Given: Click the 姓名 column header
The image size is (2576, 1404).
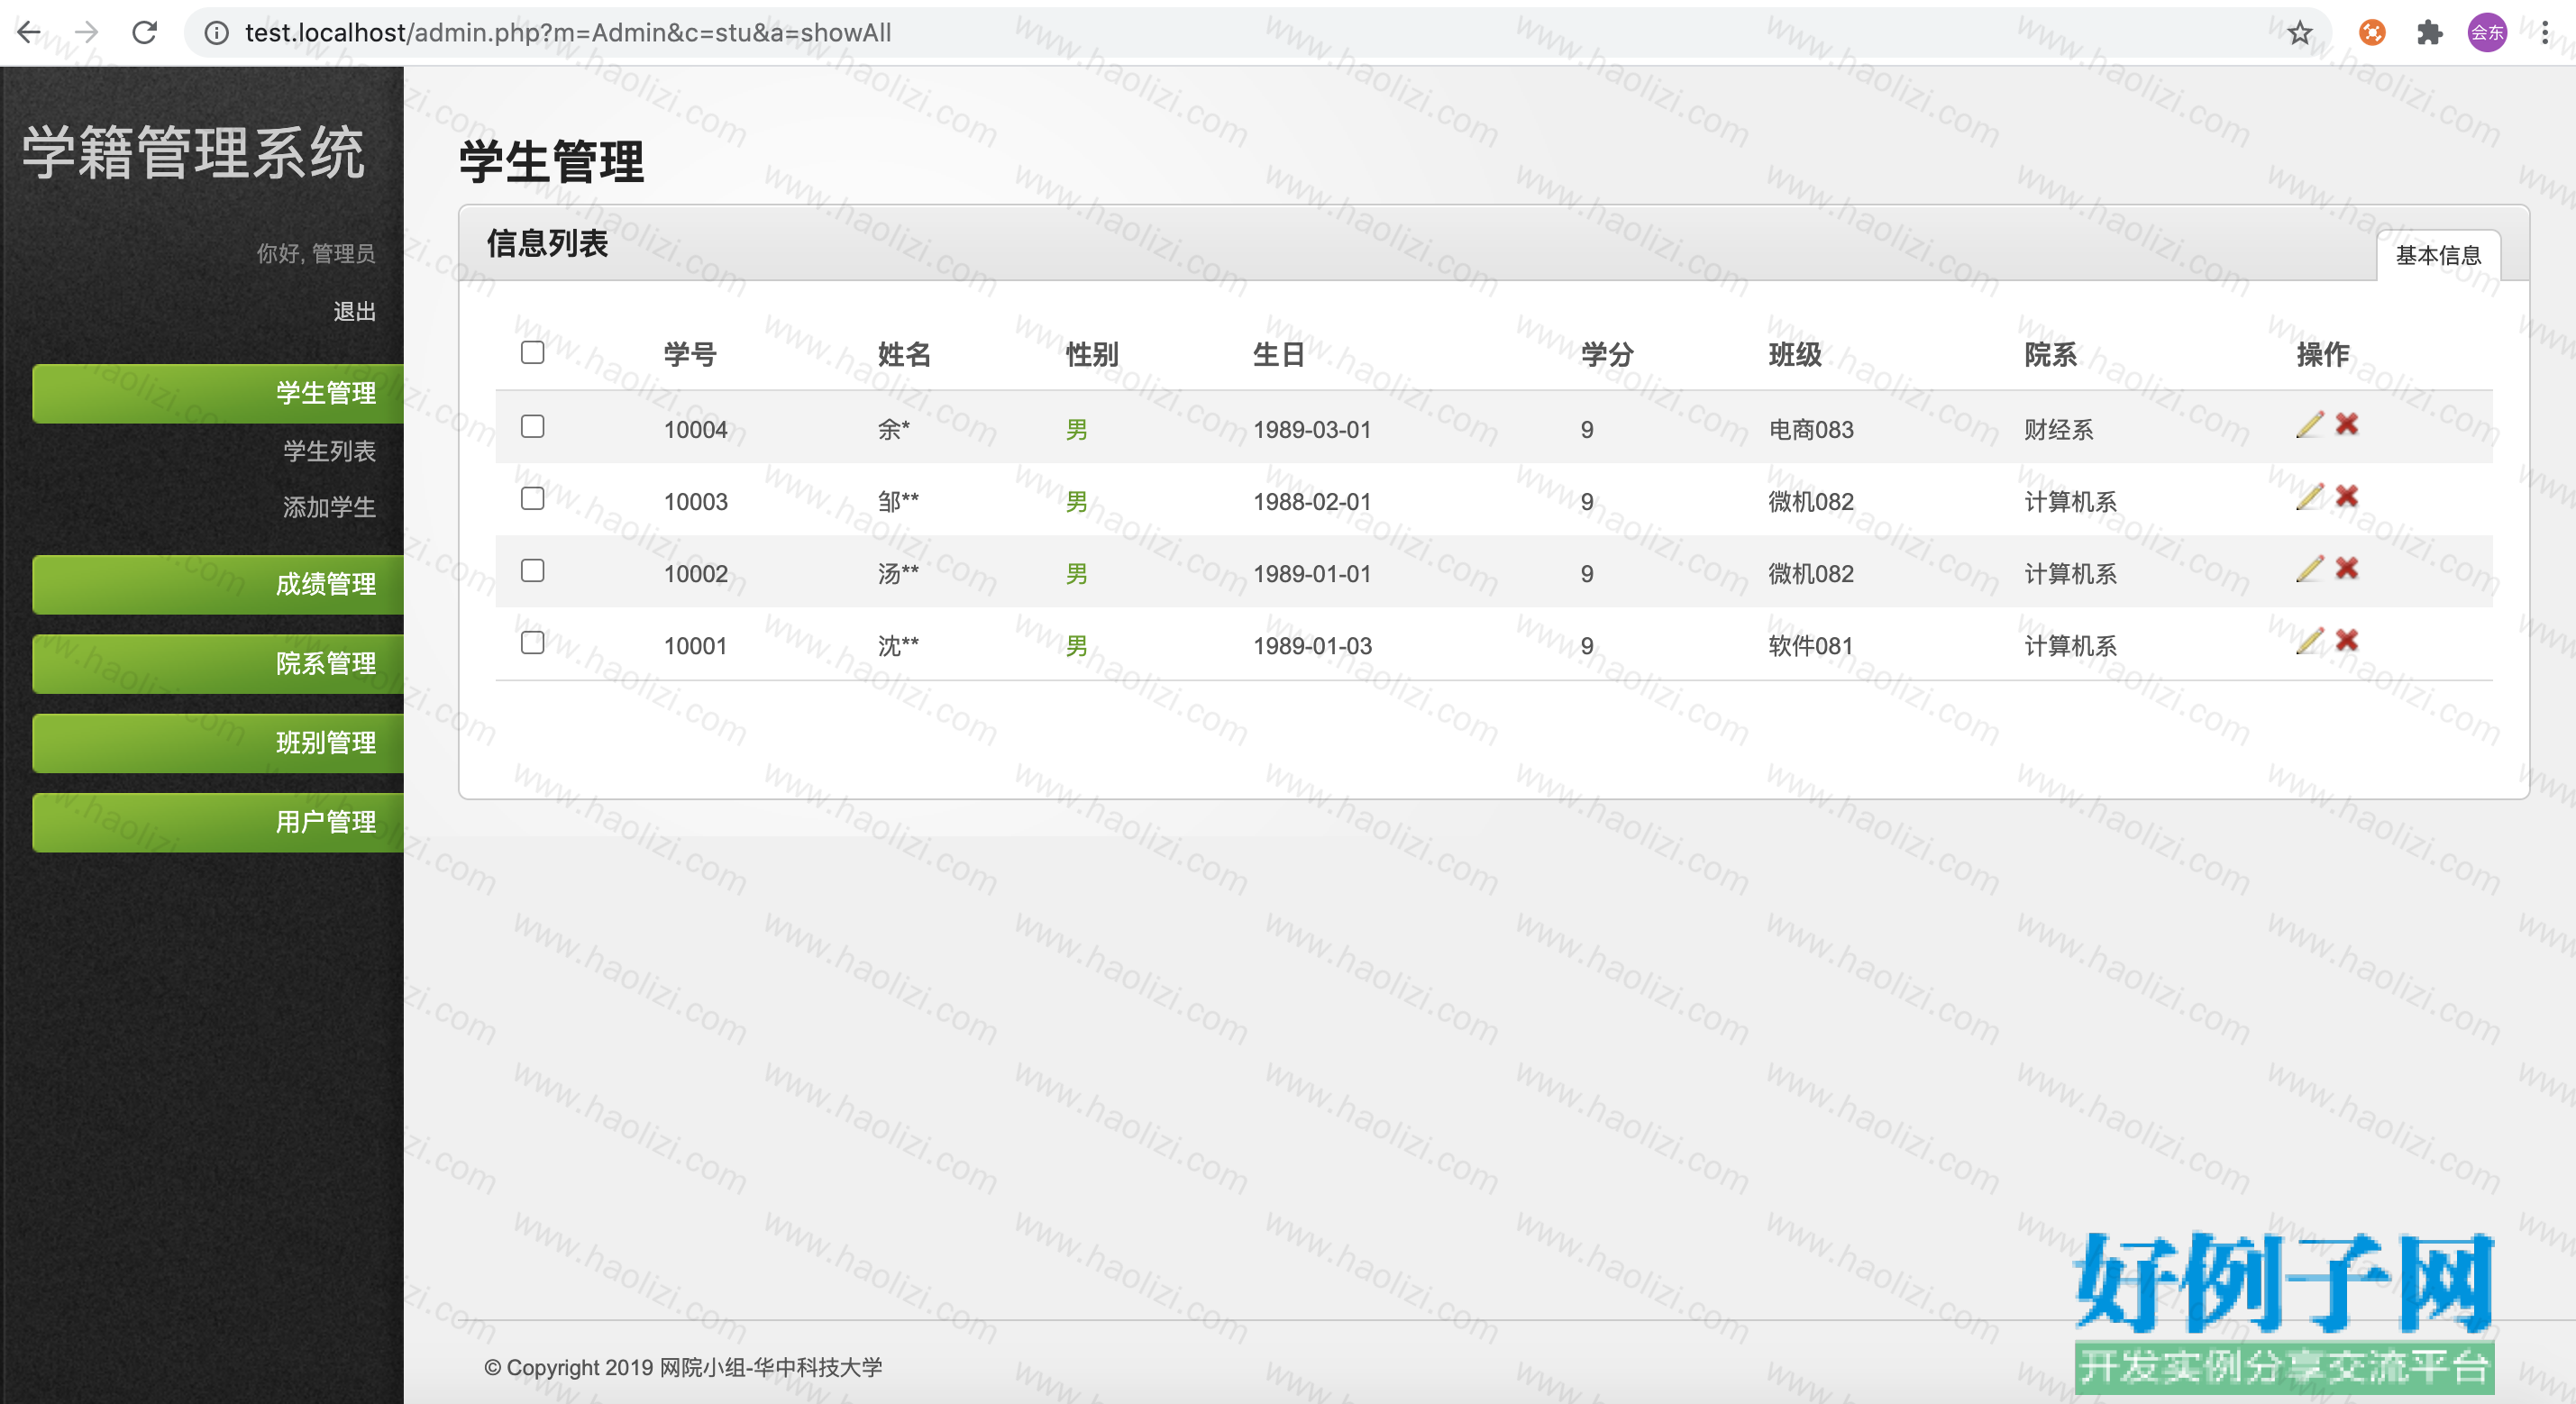Looking at the screenshot, I should (904, 355).
